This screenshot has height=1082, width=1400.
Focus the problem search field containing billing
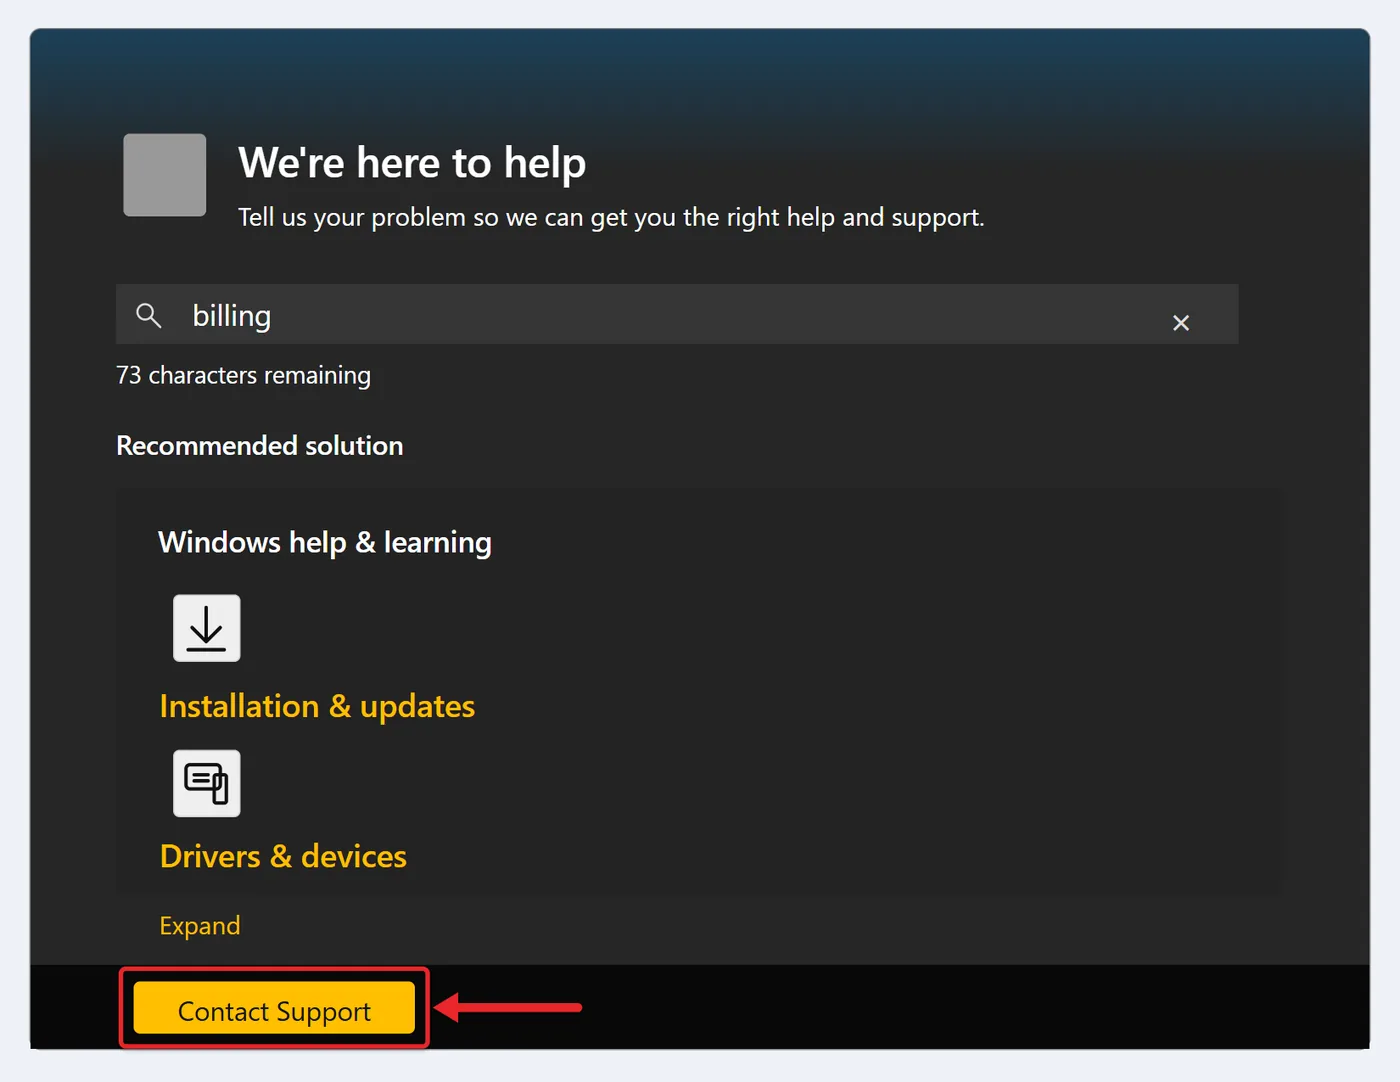click(x=677, y=315)
